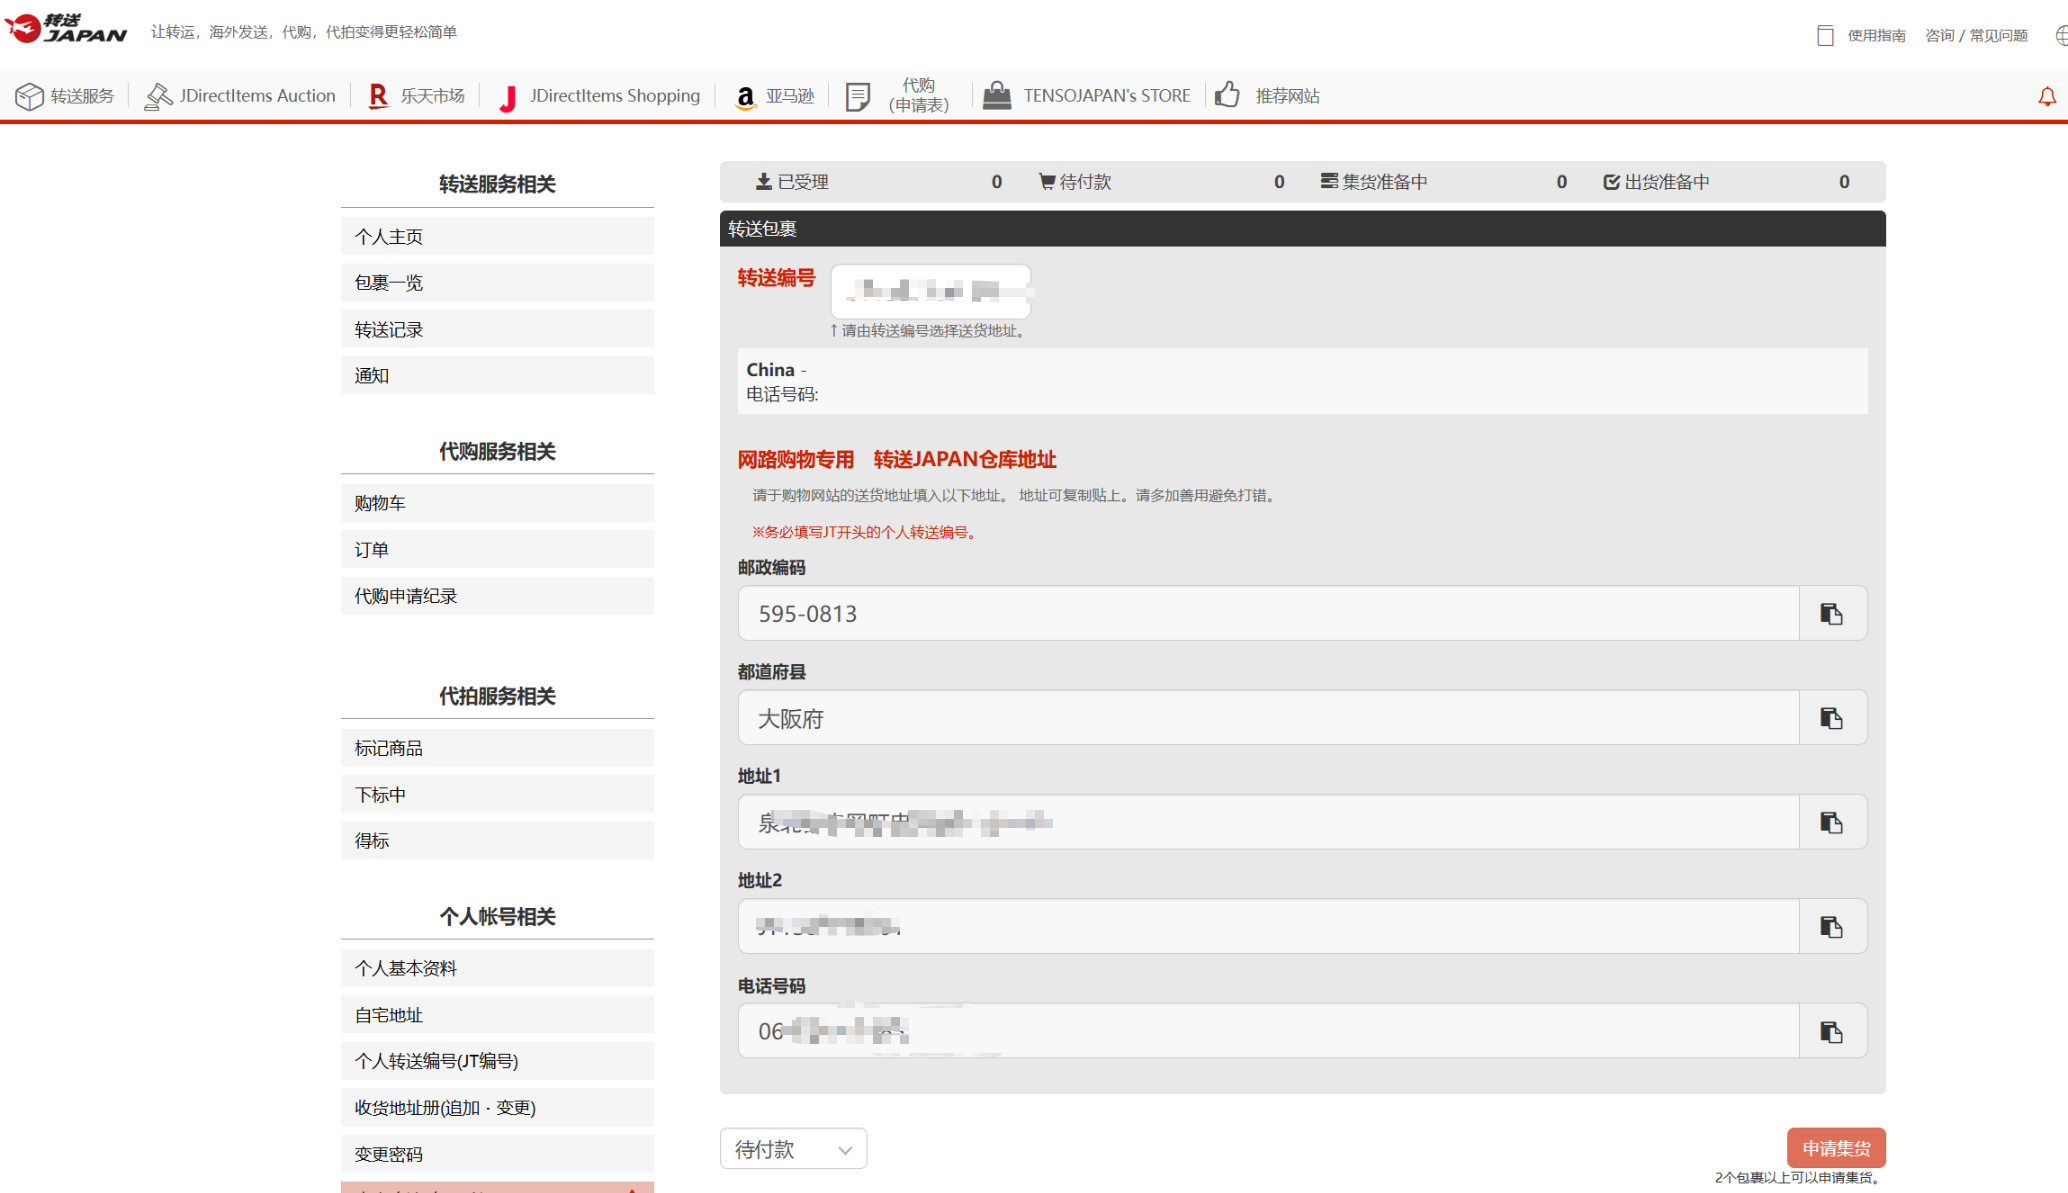The image size is (2068, 1193).
Task: Click the red J shopping icon
Action: (508, 97)
